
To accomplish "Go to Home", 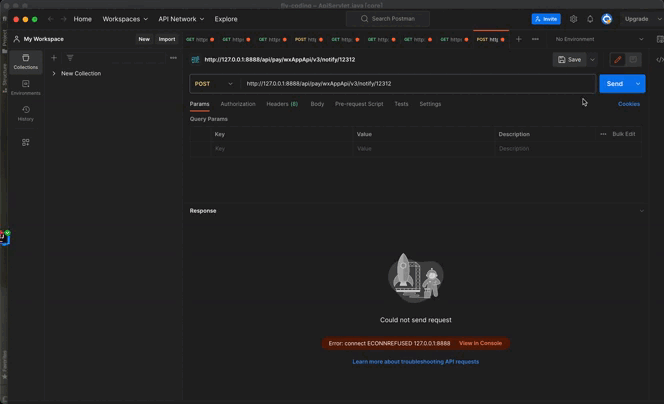I will (83, 19).
